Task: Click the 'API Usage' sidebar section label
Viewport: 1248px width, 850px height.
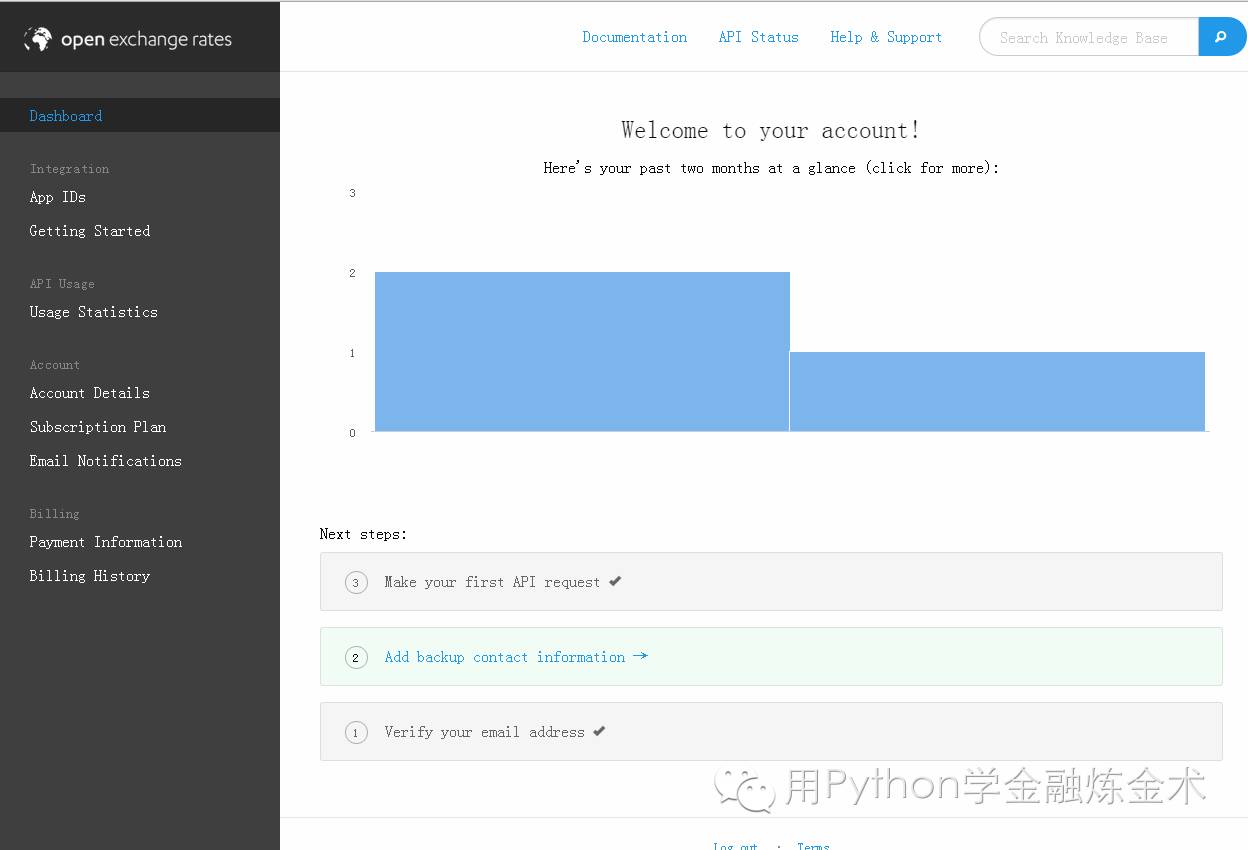Action: click(x=62, y=284)
